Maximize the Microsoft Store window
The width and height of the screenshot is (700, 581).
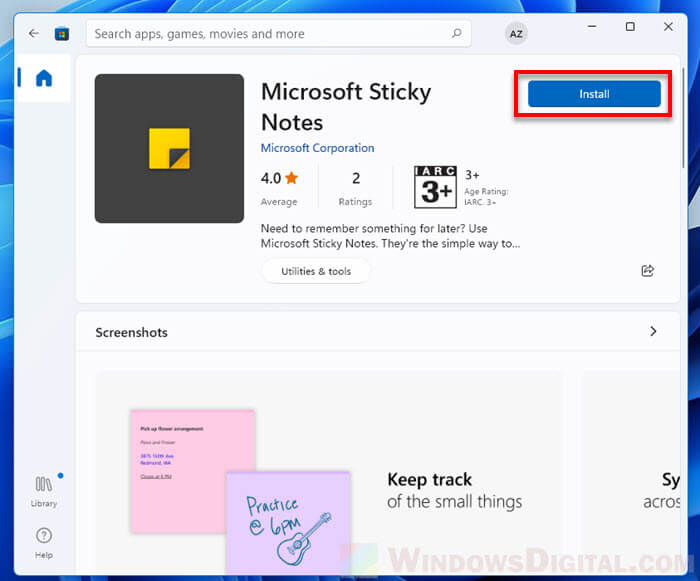(x=630, y=27)
